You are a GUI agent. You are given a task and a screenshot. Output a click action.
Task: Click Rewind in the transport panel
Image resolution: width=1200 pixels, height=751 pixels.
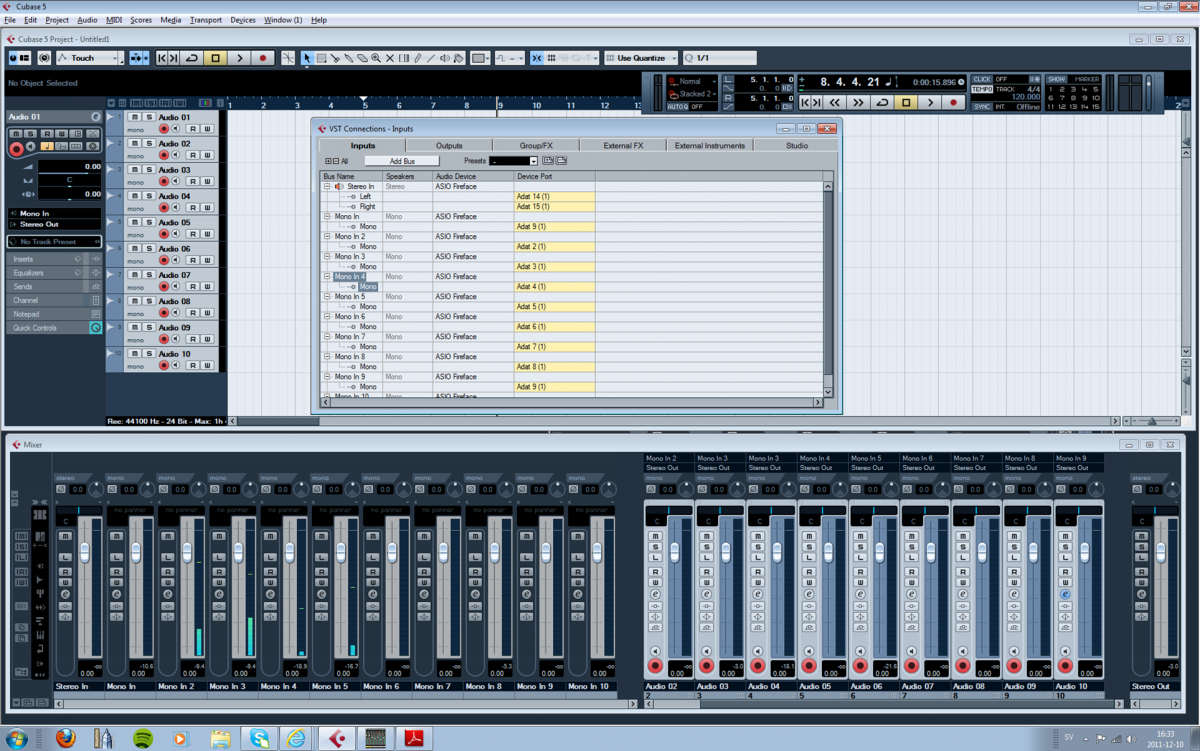[834, 102]
